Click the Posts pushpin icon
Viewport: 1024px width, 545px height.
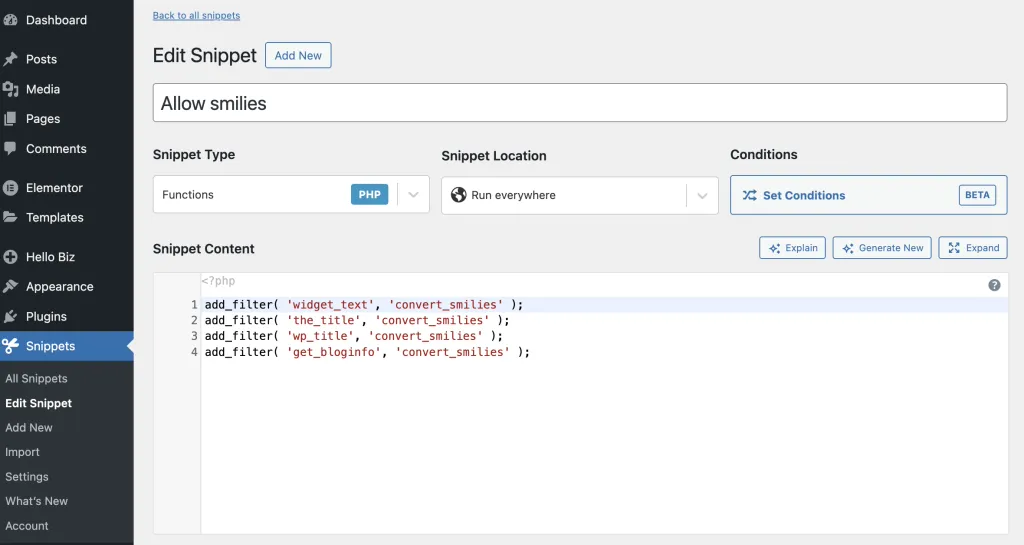[x=10, y=59]
